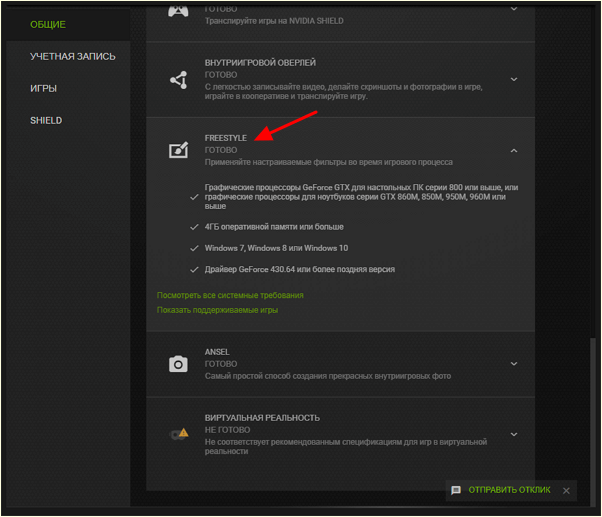
Task: Click checkmark beside 4ГБ memory requirement
Action: [194, 227]
